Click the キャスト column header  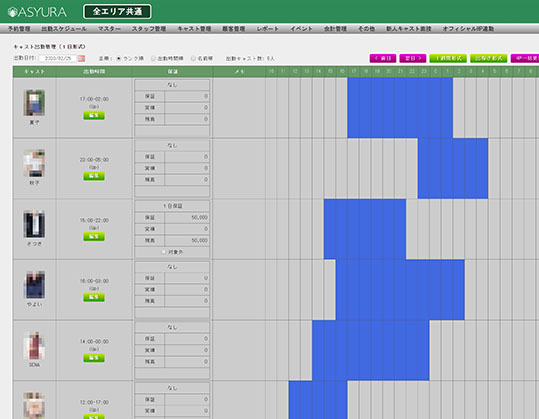click(34, 71)
